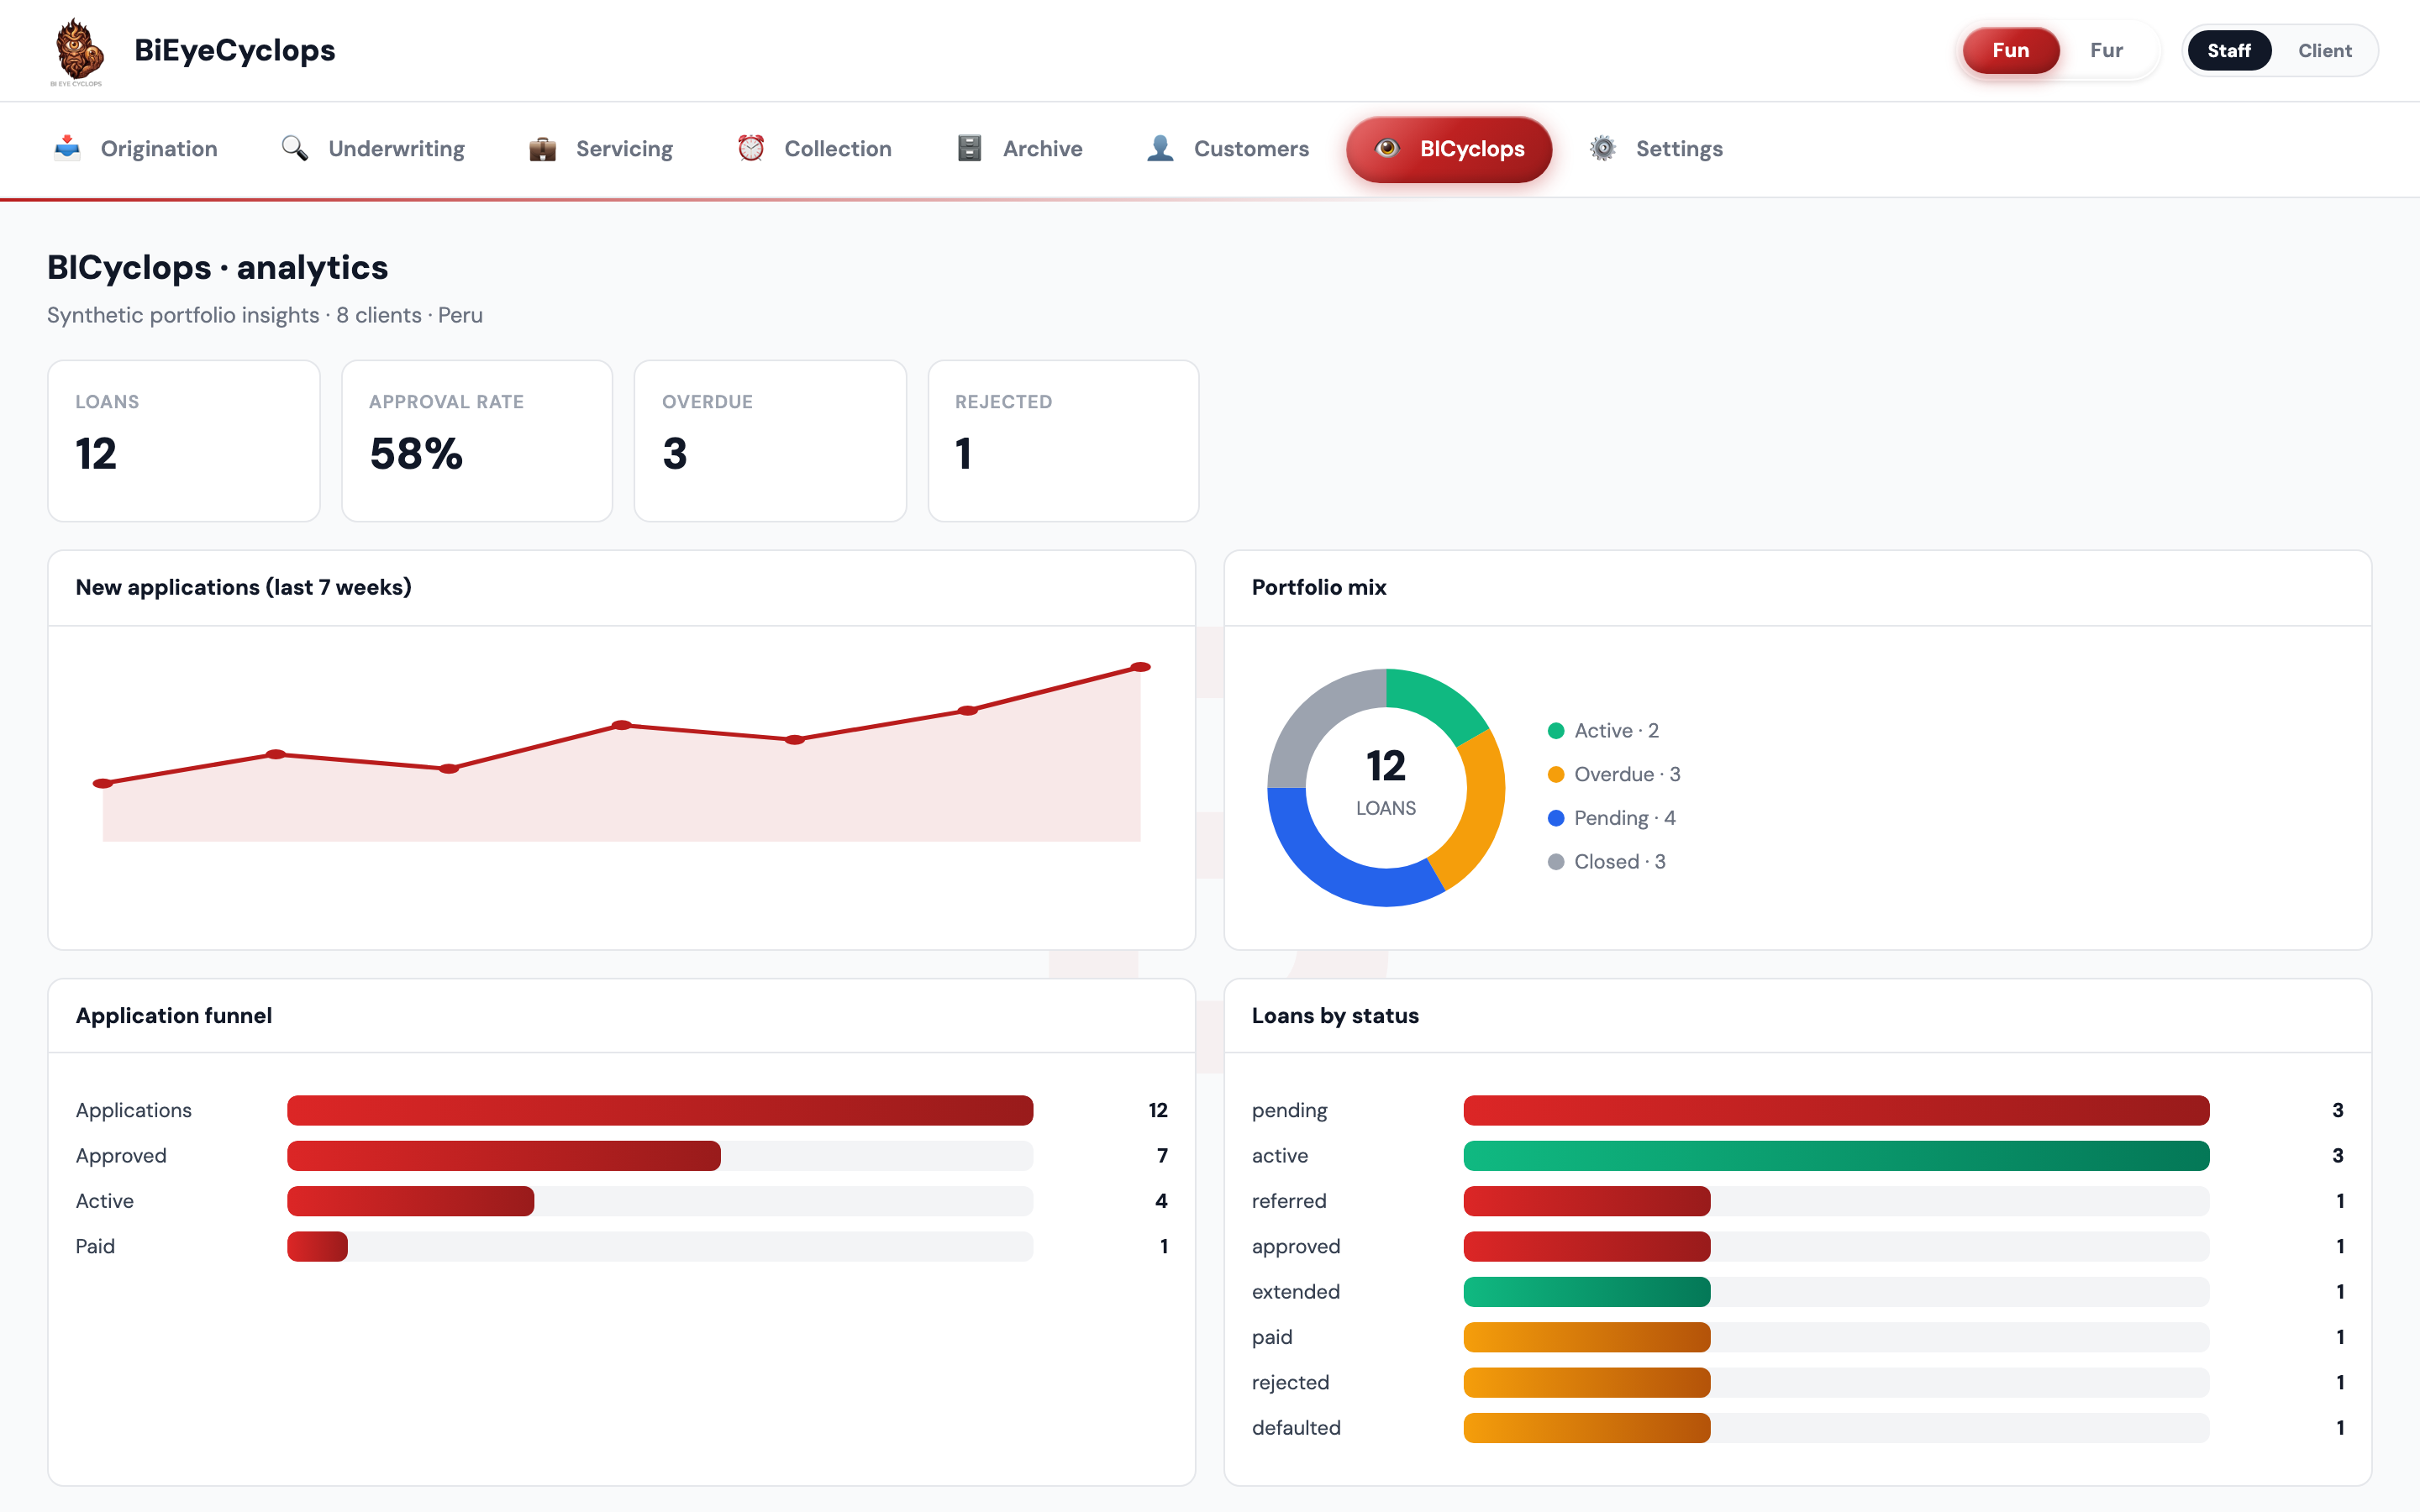The image size is (2420, 1512).
Task: Click the orange paid status bar
Action: [1587, 1337]
